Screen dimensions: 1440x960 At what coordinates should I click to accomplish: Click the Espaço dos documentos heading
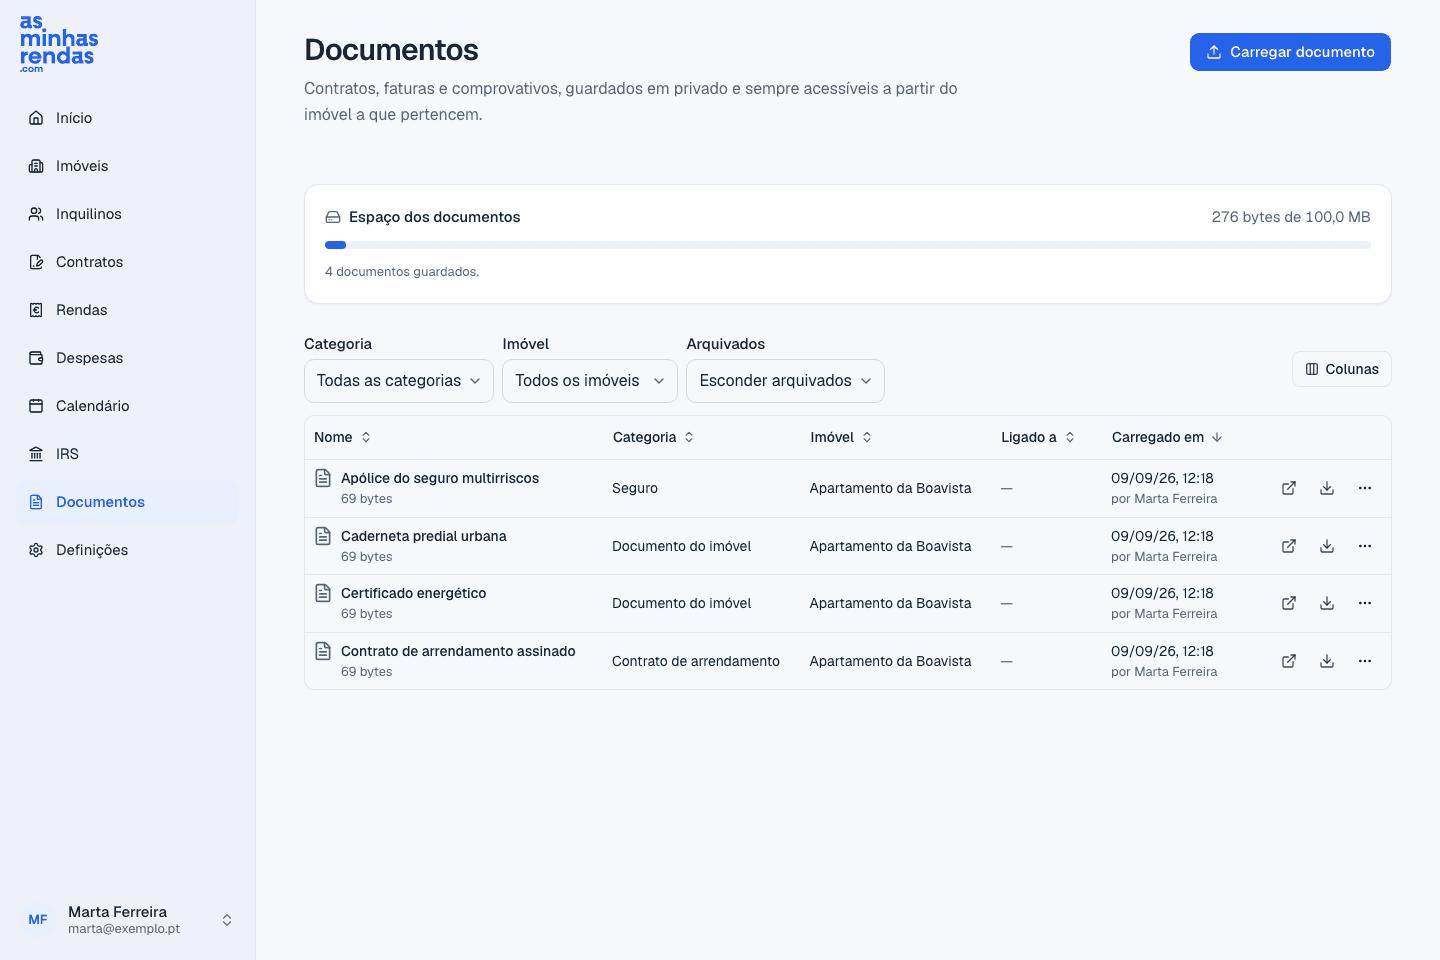tap(434, 217)
